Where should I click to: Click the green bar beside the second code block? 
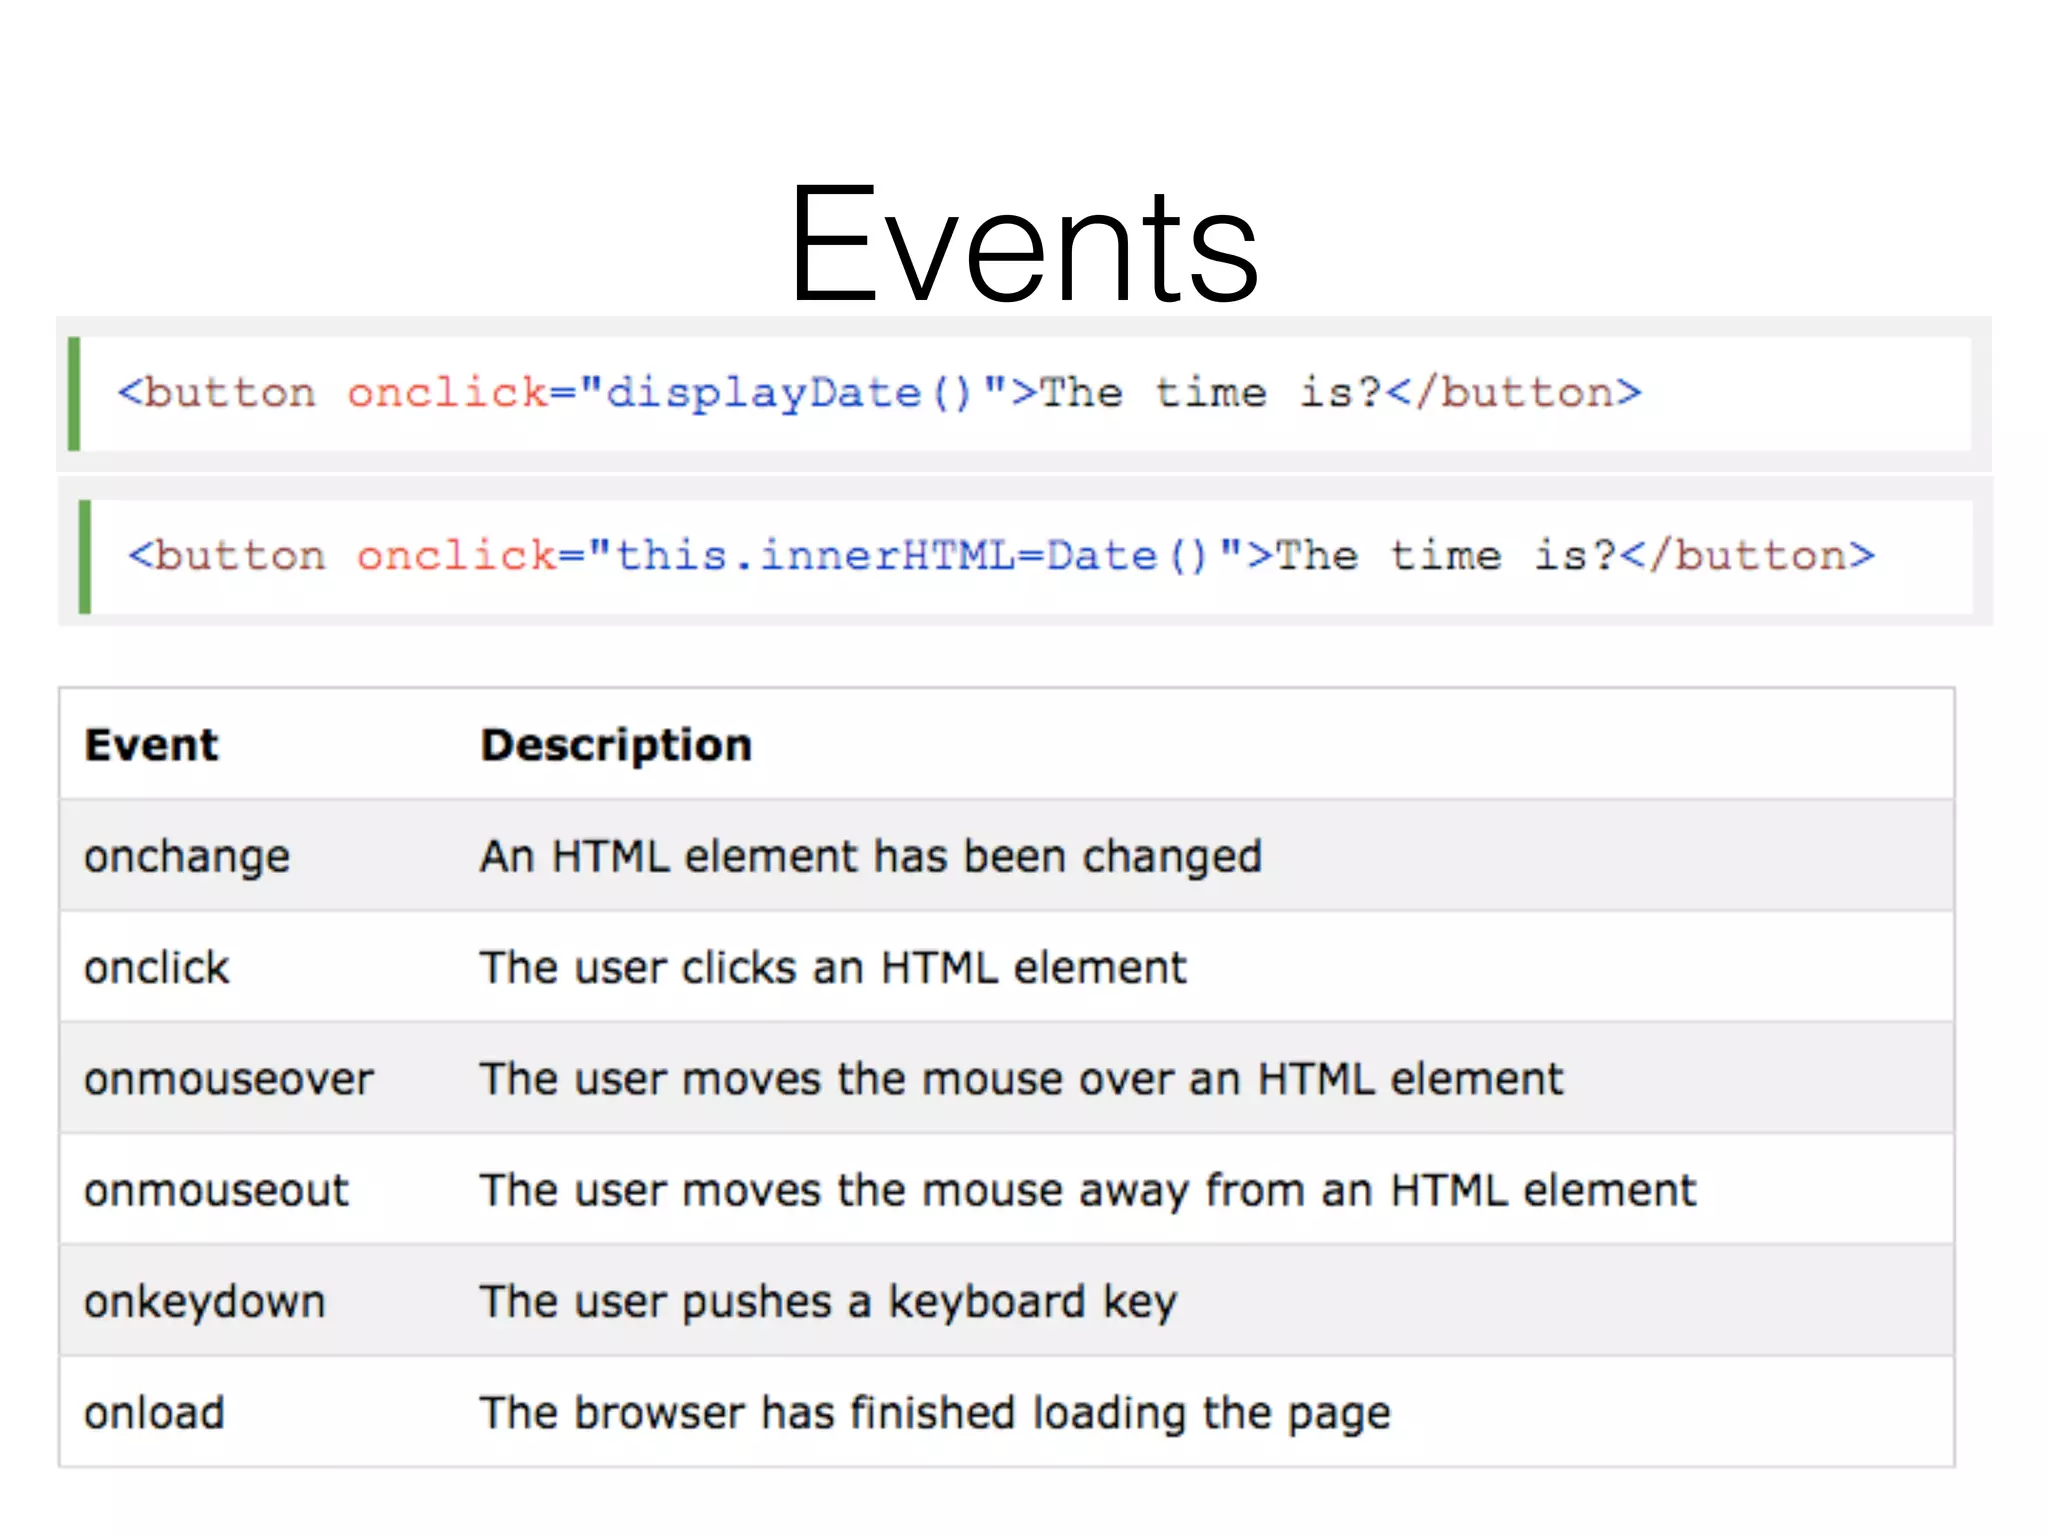click(x=86, y=557)
